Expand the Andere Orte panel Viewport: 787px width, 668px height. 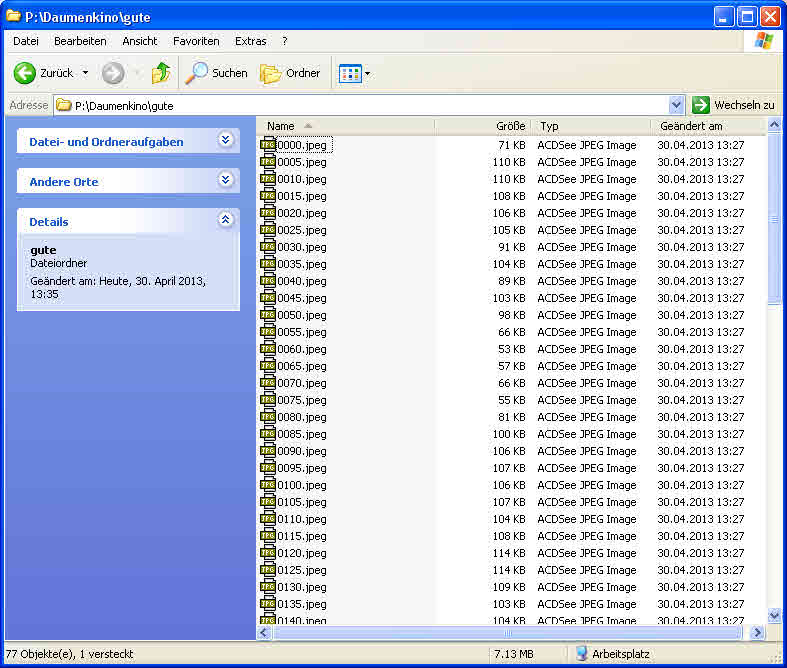click(225, 180)
